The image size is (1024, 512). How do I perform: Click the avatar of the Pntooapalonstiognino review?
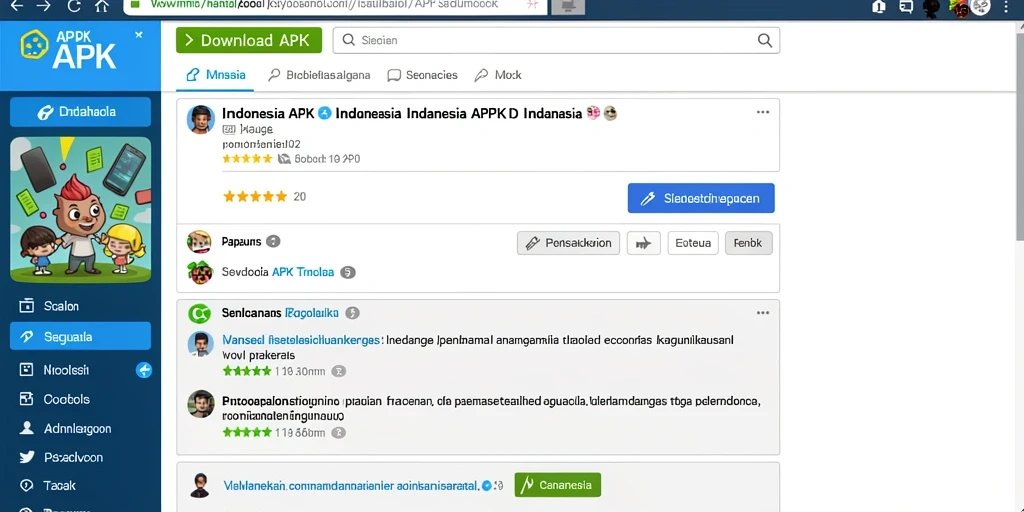(x=200, y=404)
